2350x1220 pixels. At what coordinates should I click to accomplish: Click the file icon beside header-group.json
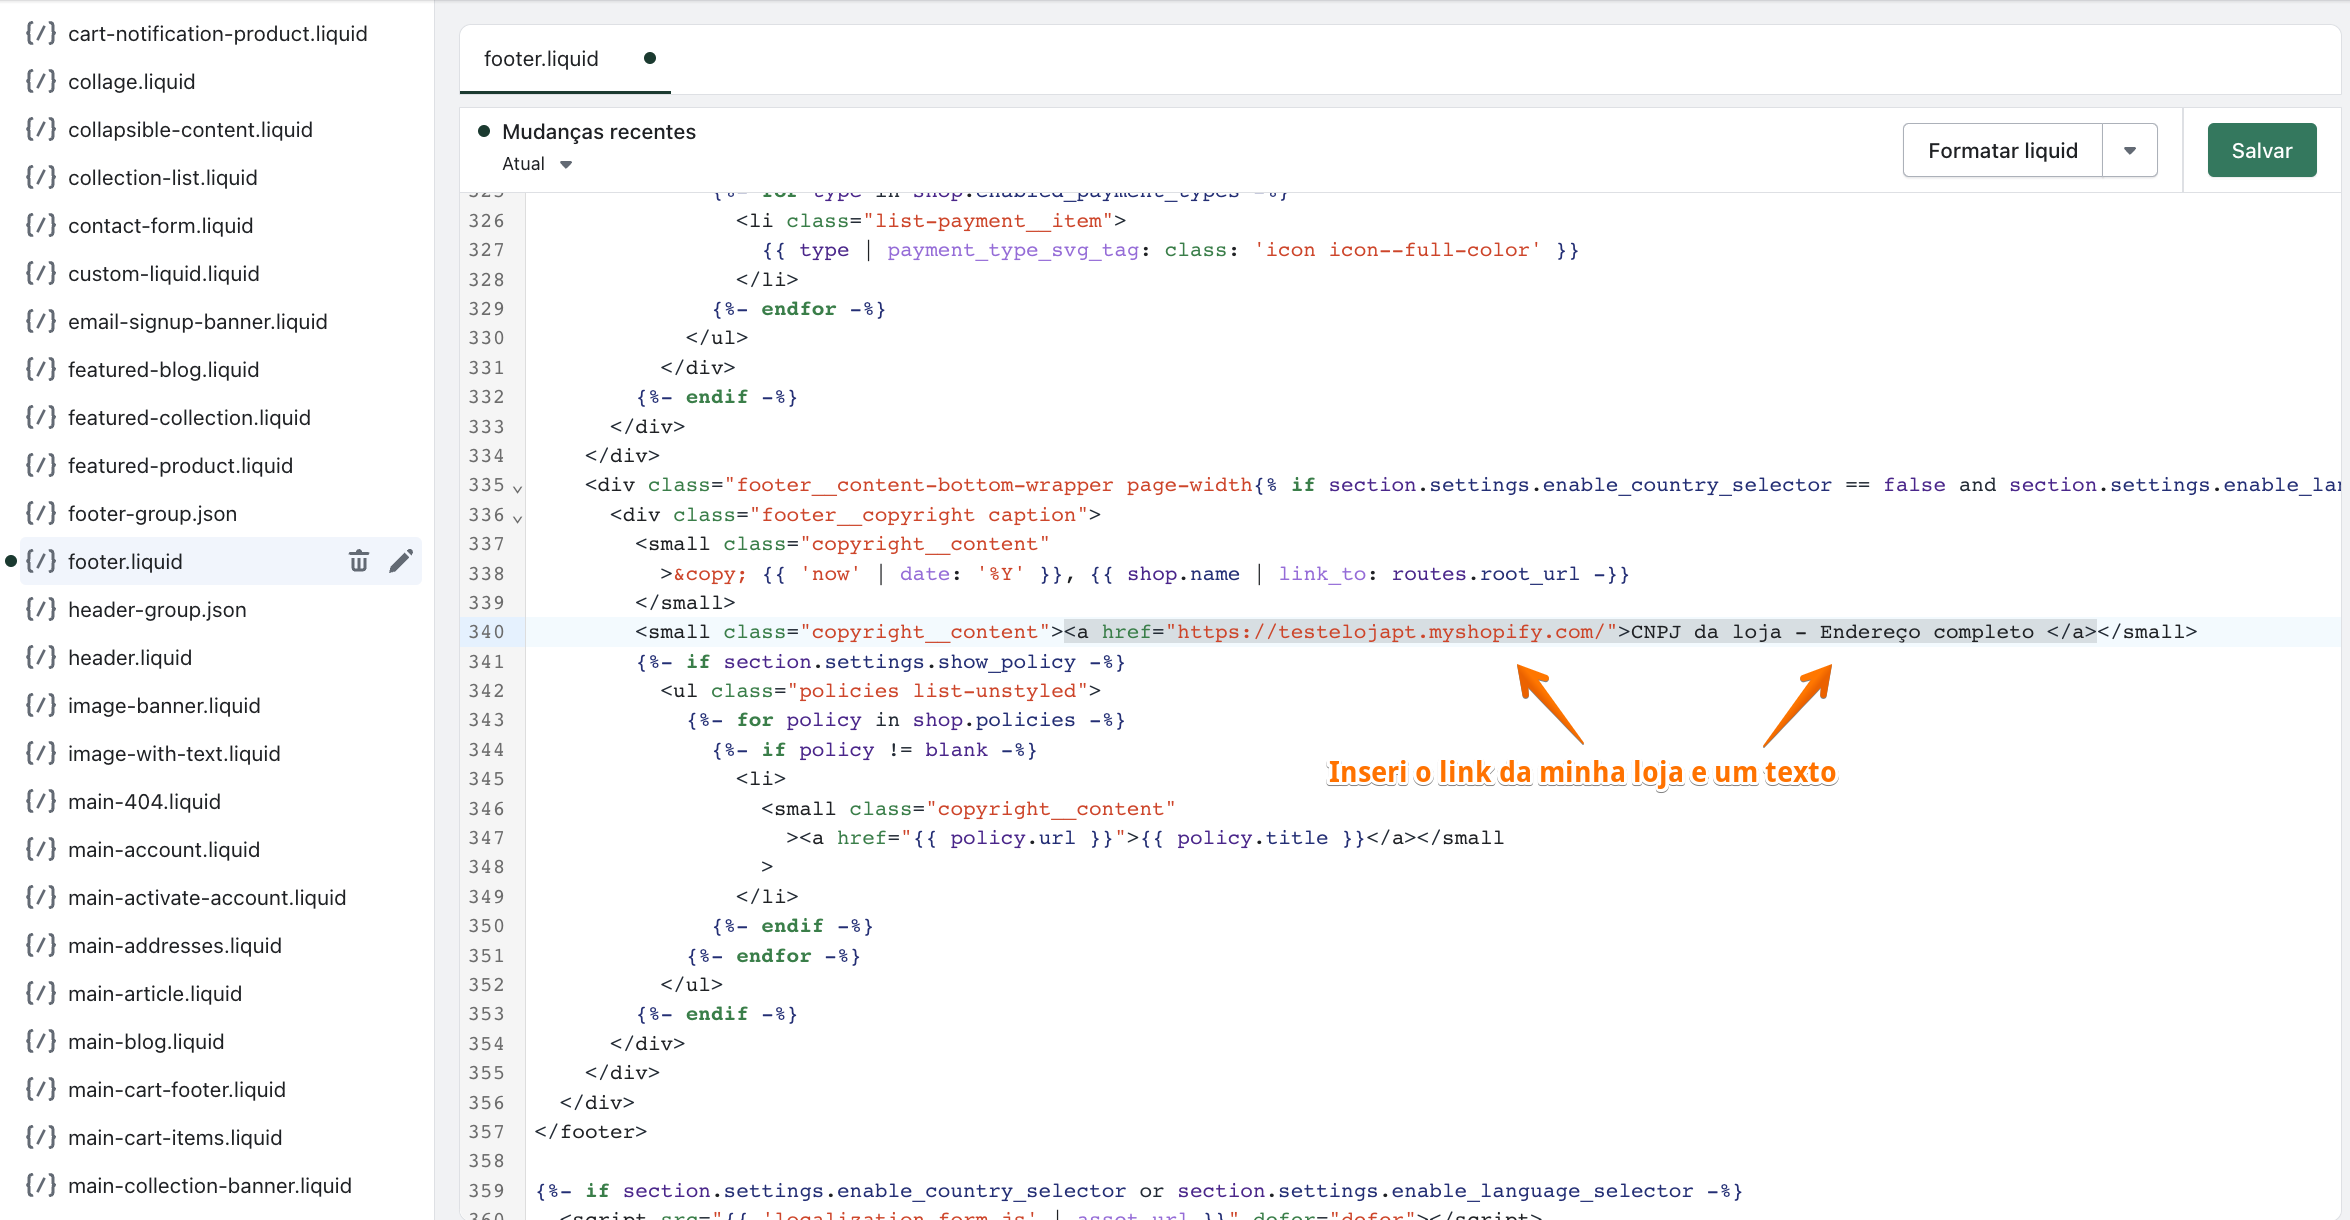click(41, 609)
